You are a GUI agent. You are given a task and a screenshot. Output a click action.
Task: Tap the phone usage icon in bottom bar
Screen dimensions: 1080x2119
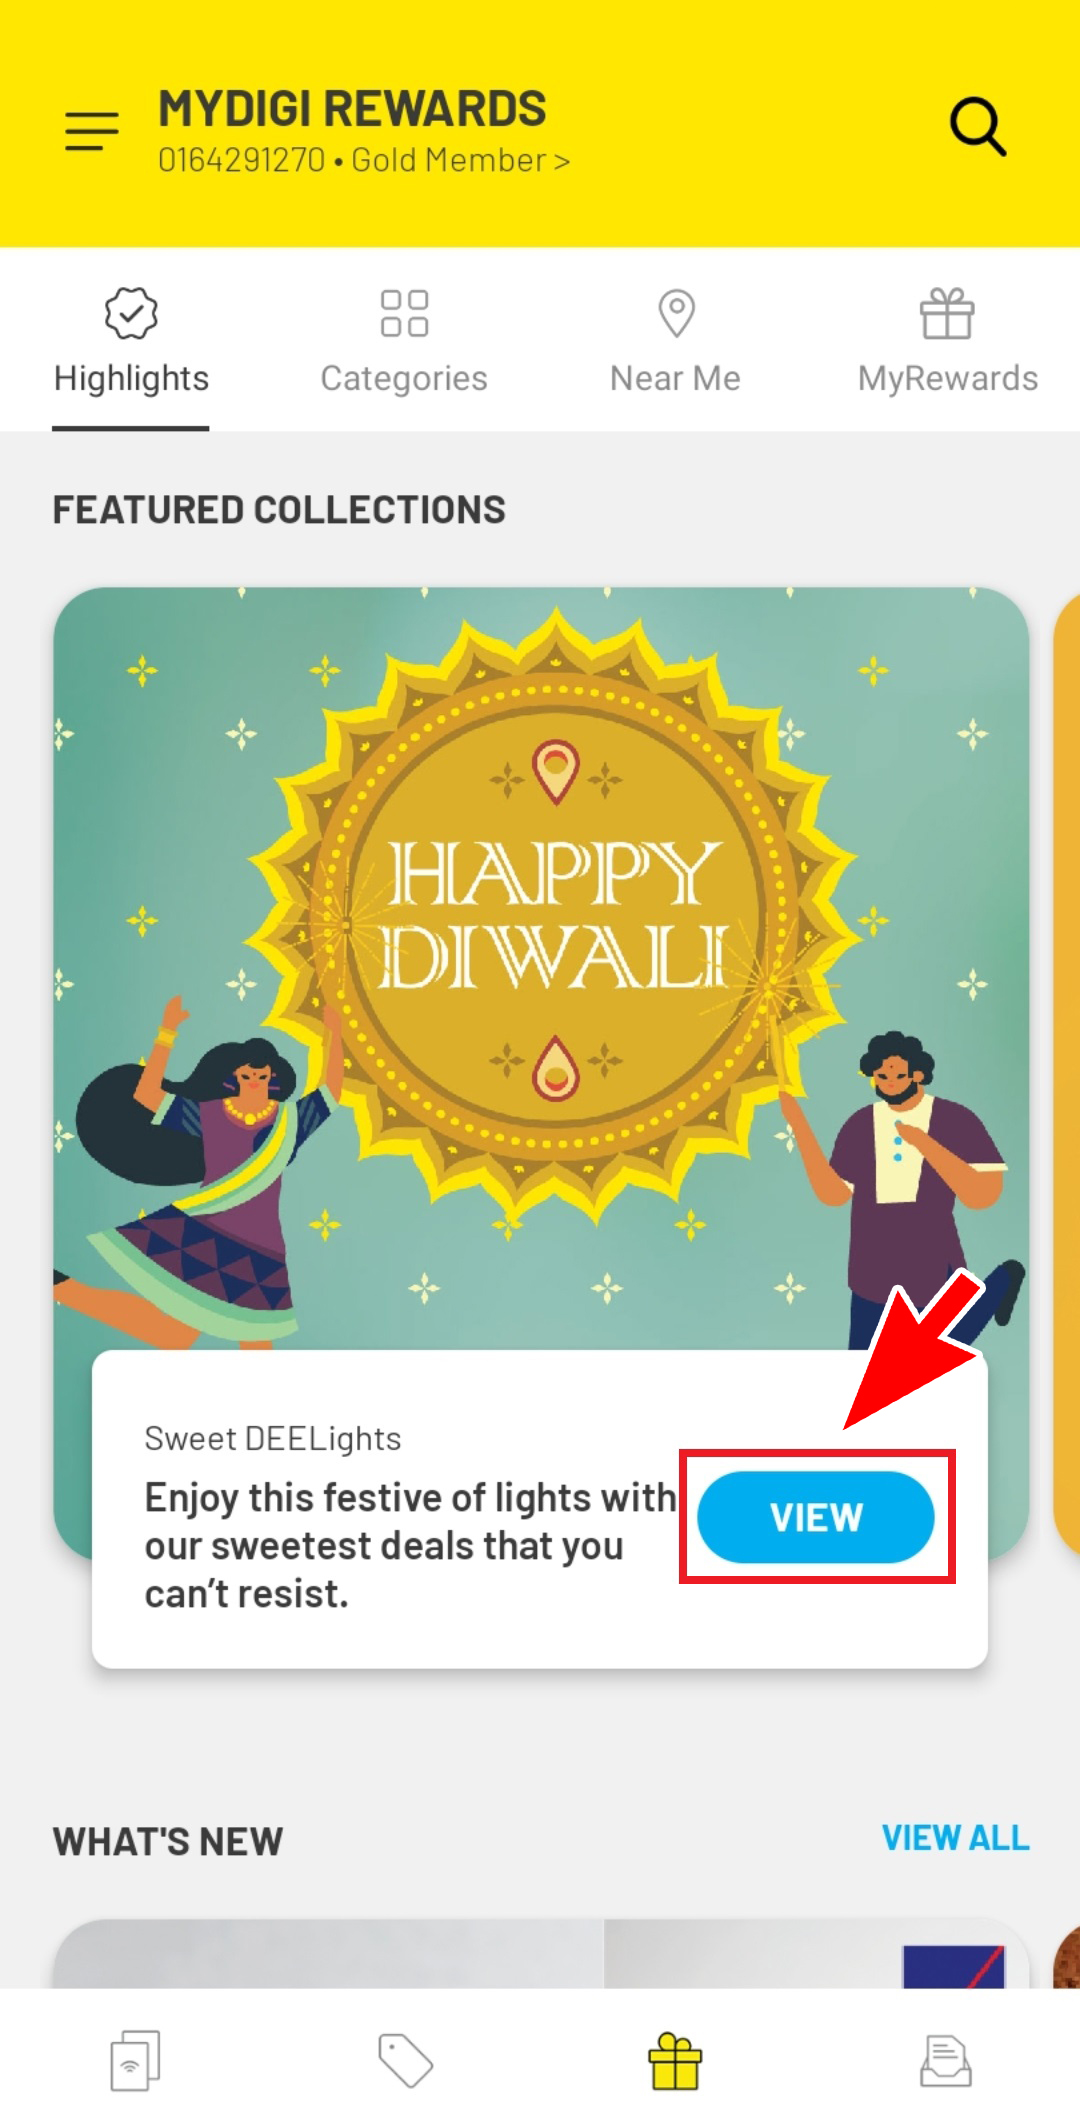click(x=135, y=2060)
